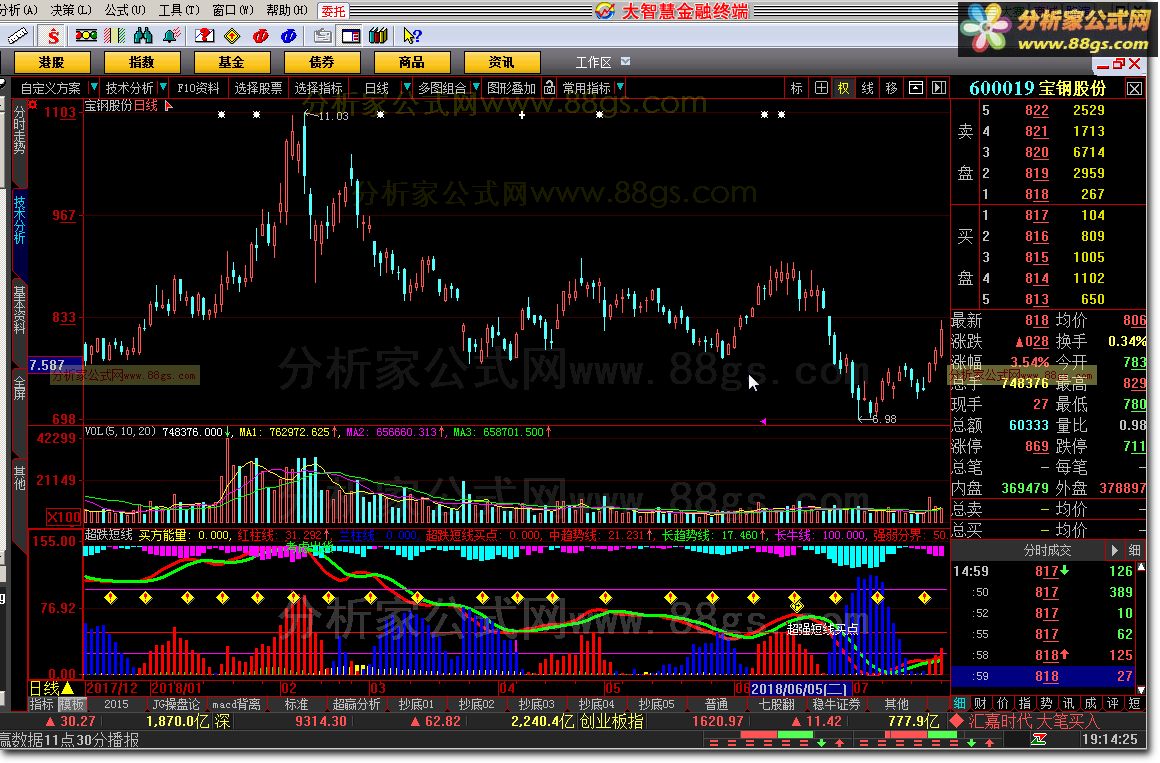Click the 港股 yellow button
Screen dimensions: 1160x763
[52, 62]
